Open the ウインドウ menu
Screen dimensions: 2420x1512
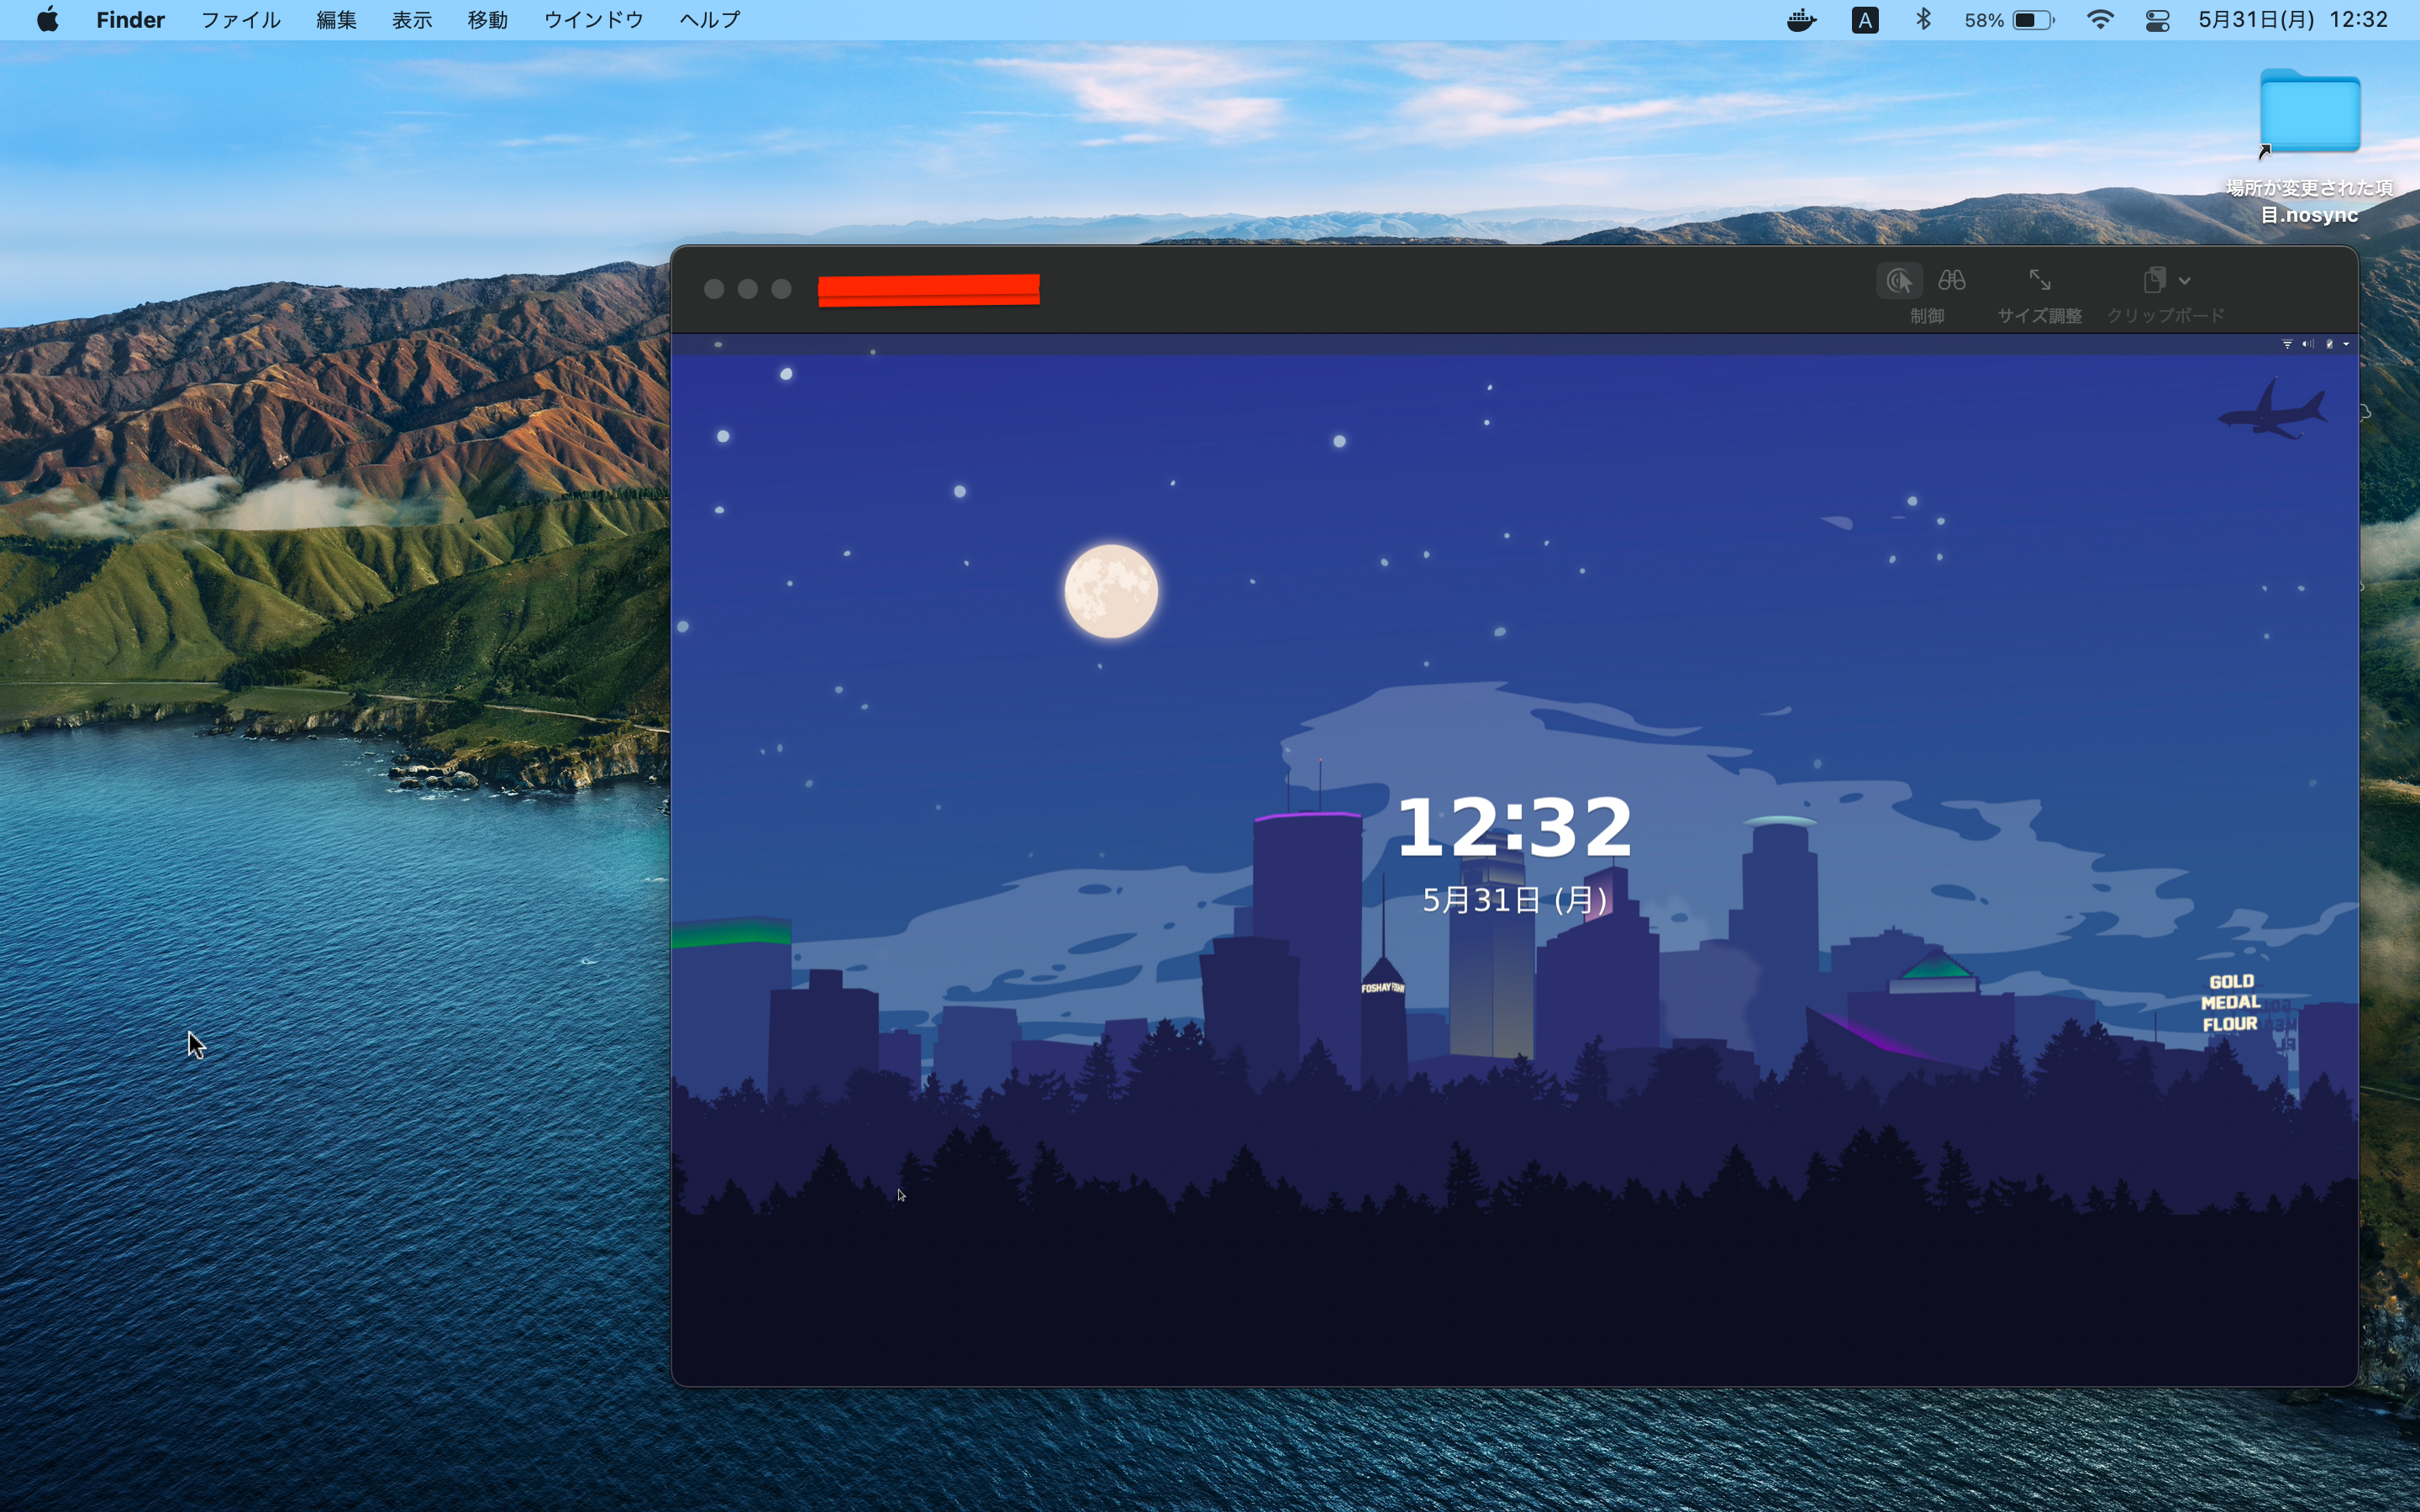[x=593, y=20]
